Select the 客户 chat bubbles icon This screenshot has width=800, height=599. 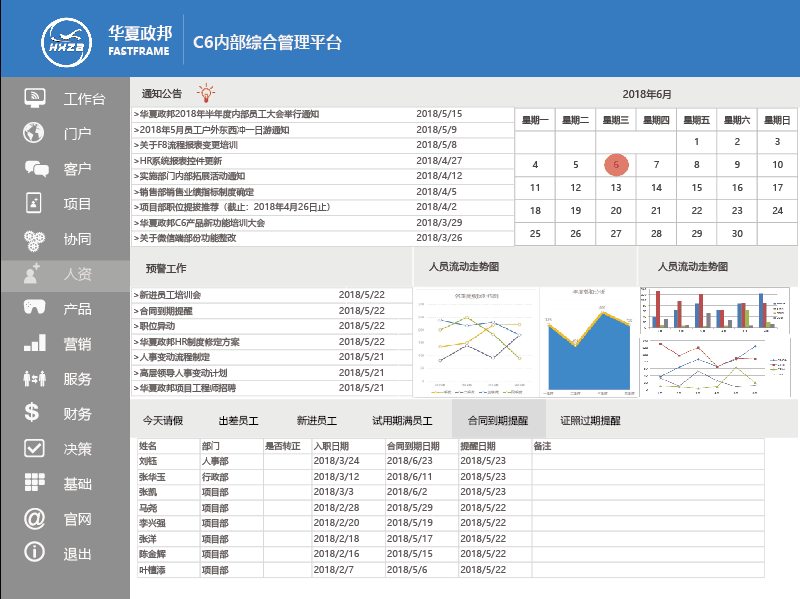pos(35,168)
